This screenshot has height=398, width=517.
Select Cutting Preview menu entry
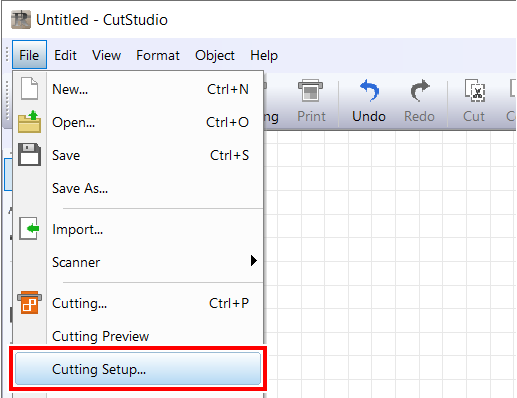click(138, 336)
